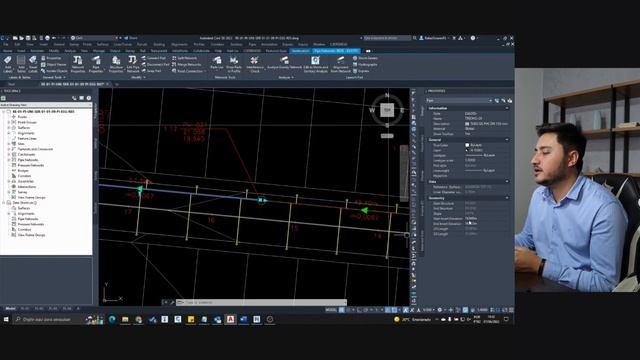
Task: Click the Add Labels ribbon icon
Action: coord(7,64)
